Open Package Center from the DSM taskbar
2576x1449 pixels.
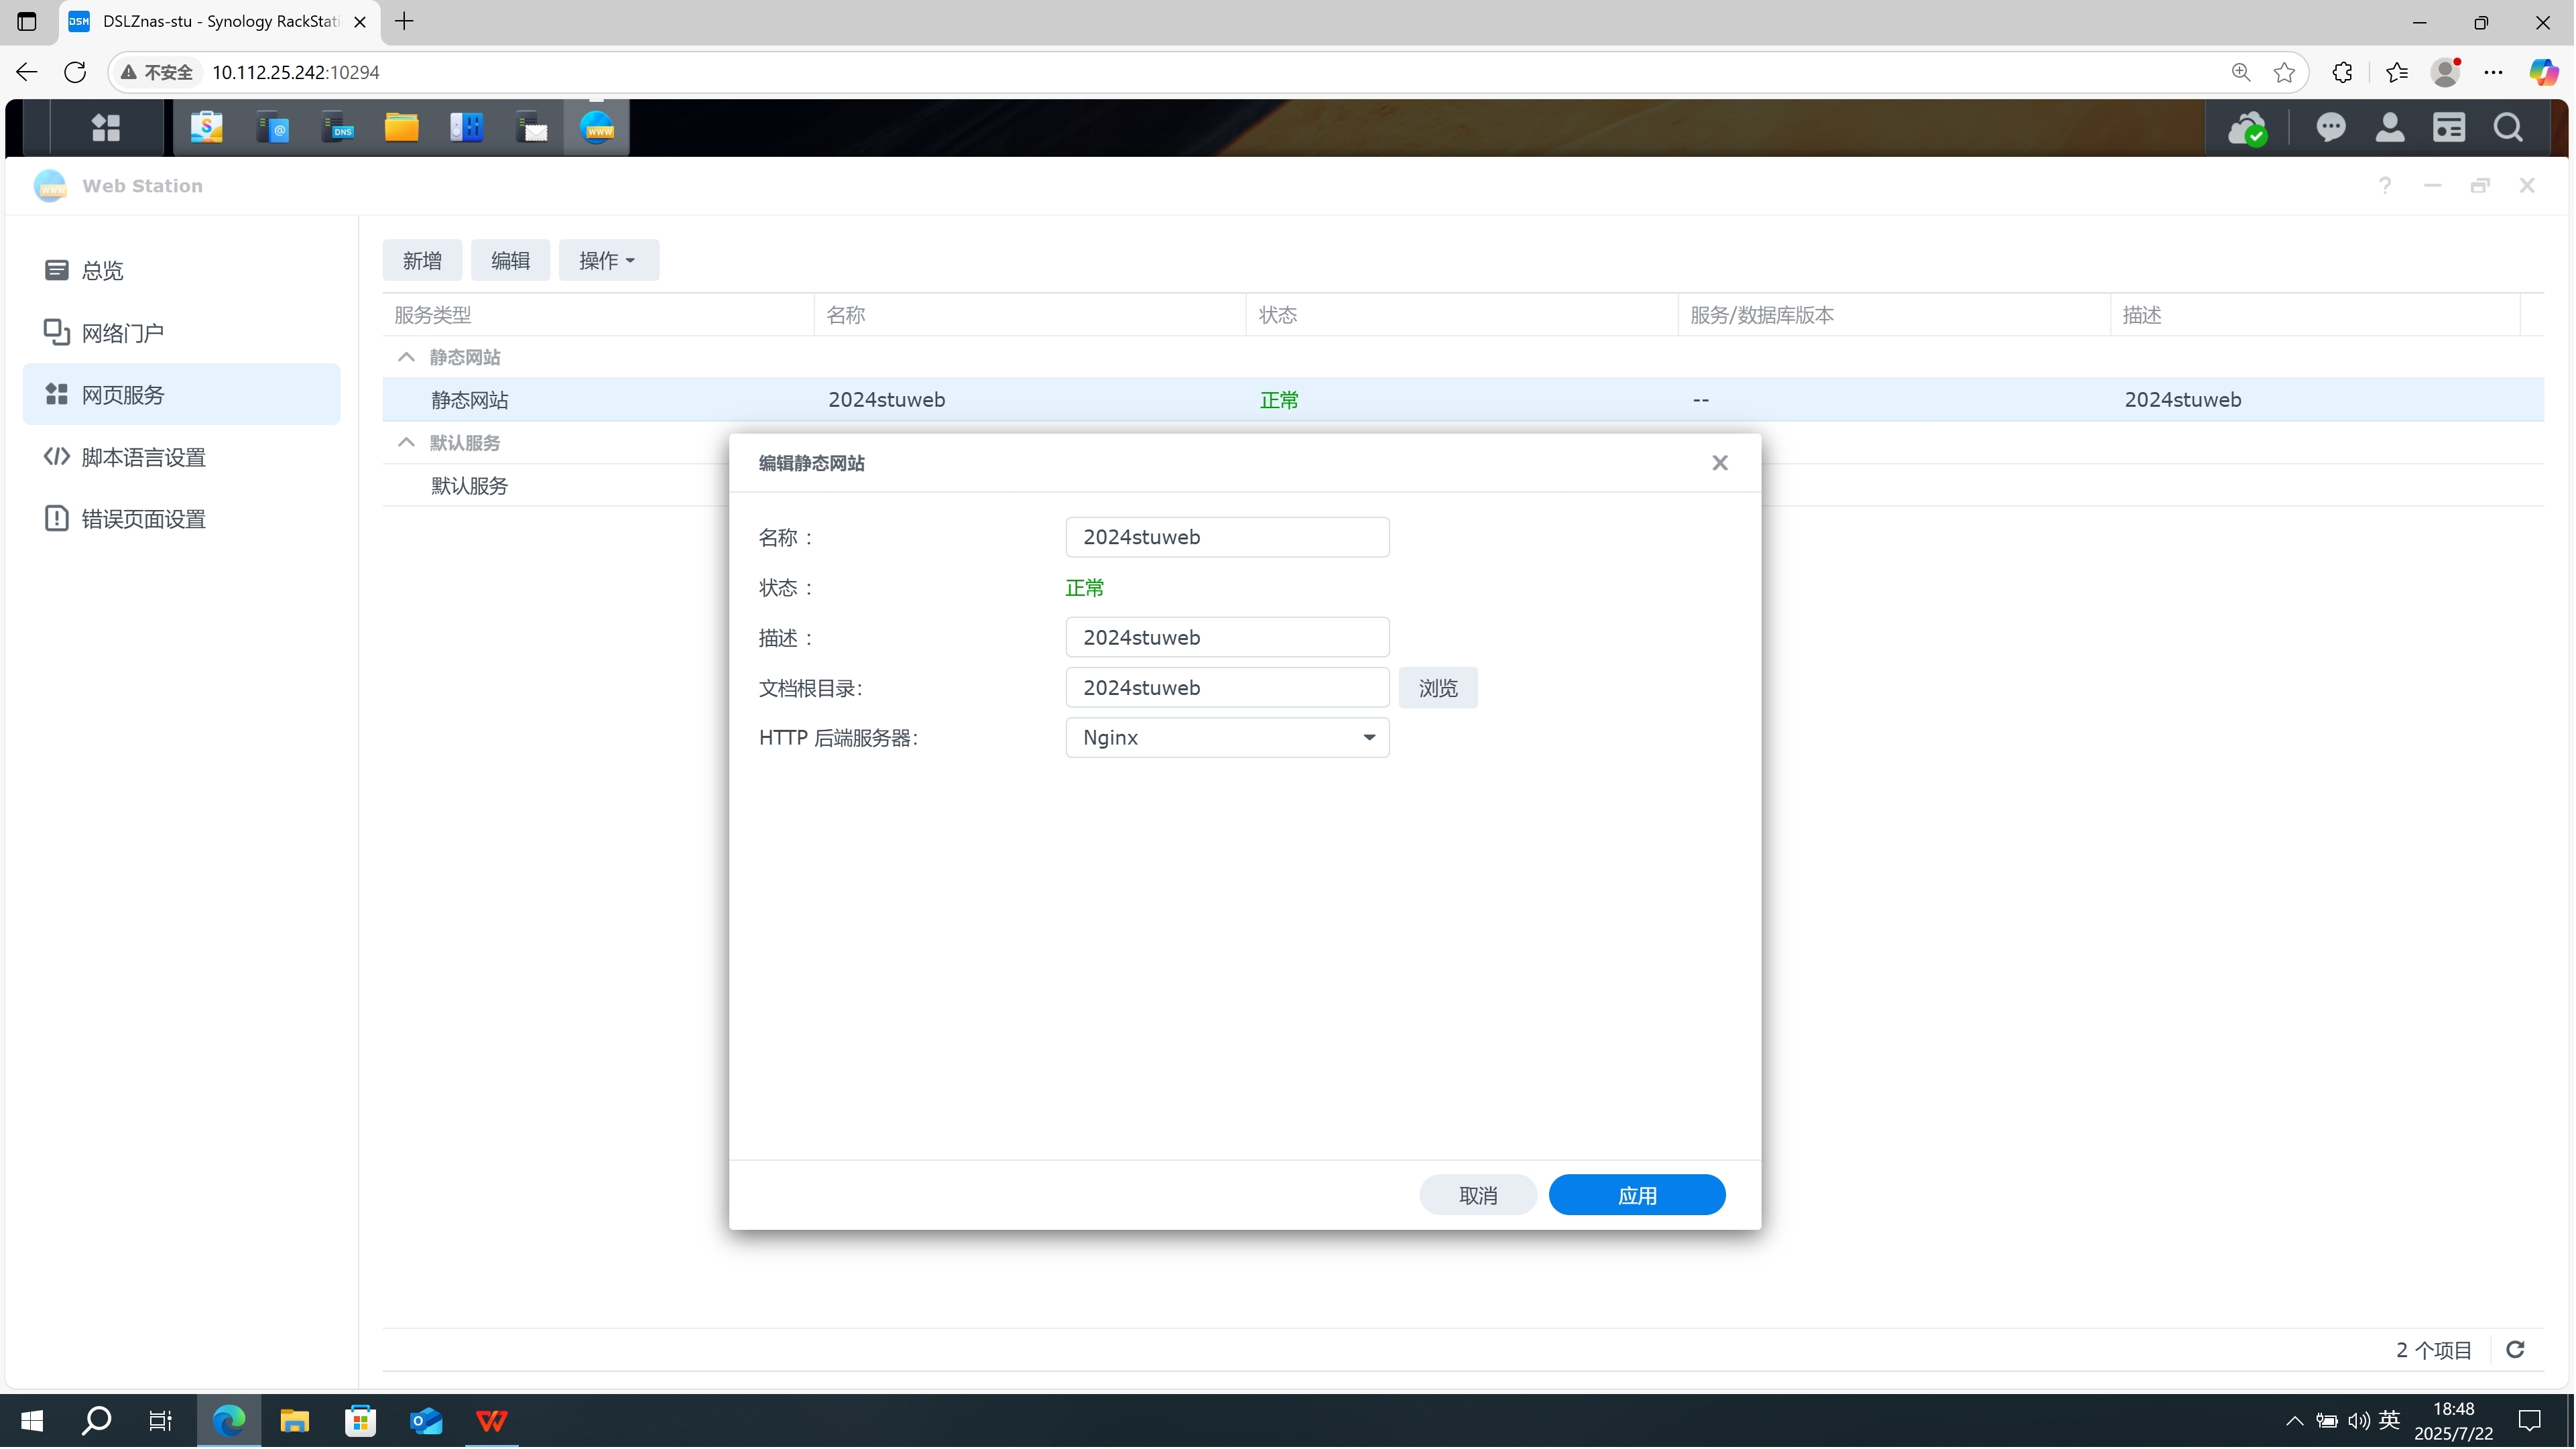tap(207, 128)
